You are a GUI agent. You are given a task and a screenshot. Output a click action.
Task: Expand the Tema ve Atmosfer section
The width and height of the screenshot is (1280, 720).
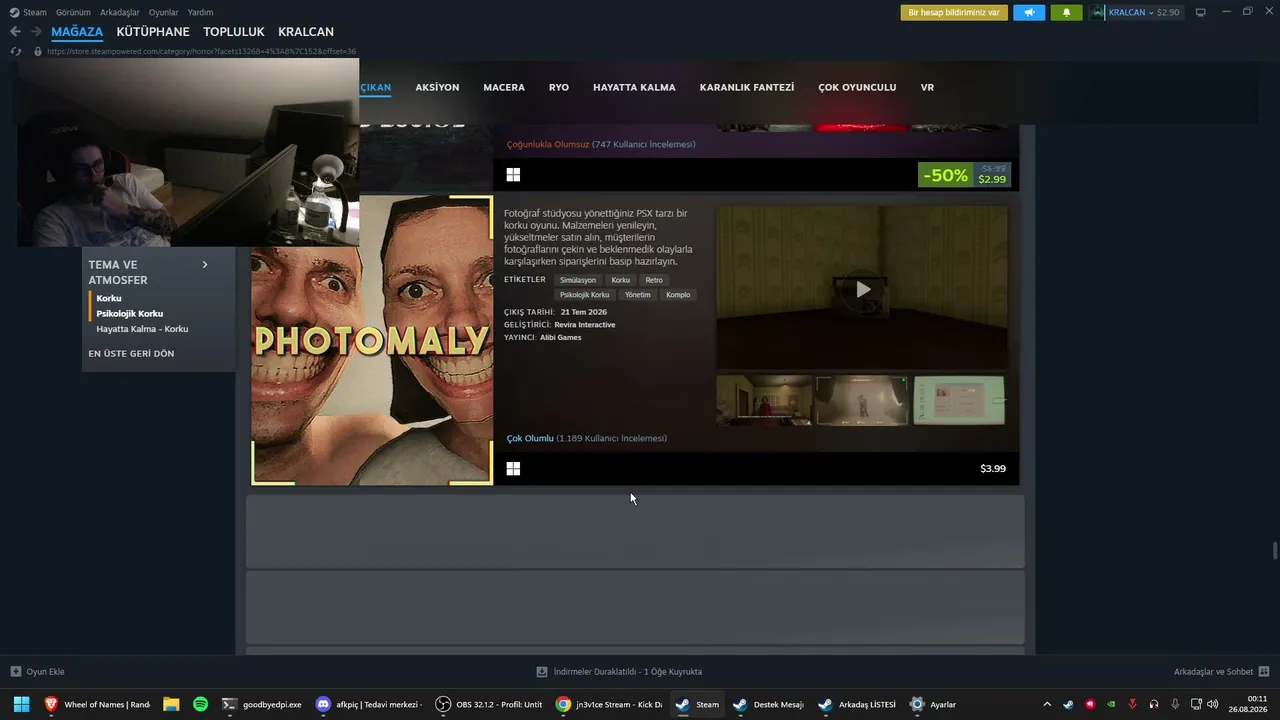click(x=205, y=265)
